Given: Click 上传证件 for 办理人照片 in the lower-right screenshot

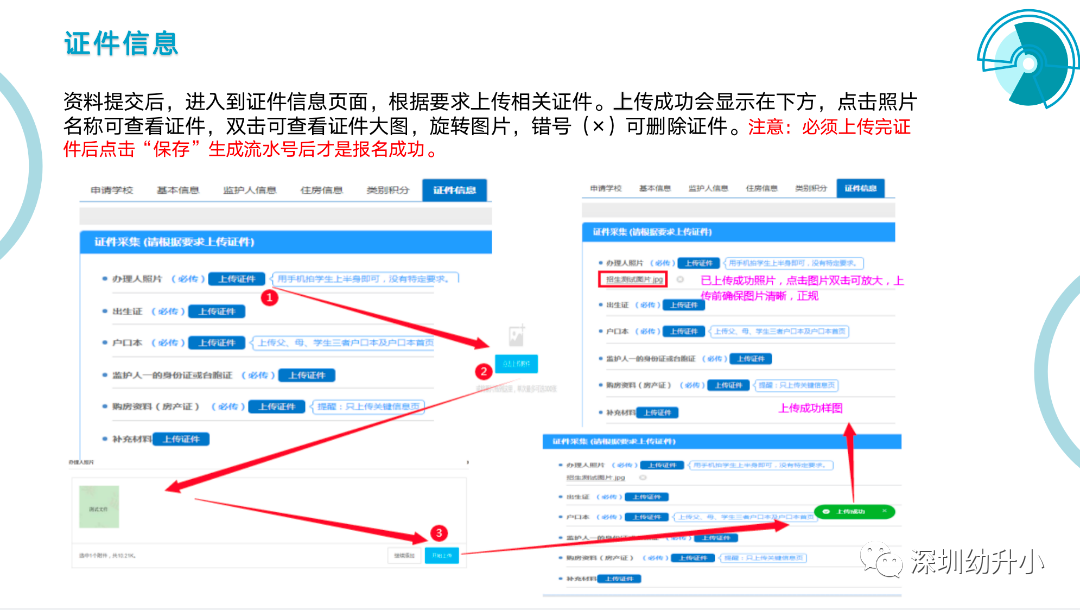Looking at the screenshot, I should pos(663,465).
